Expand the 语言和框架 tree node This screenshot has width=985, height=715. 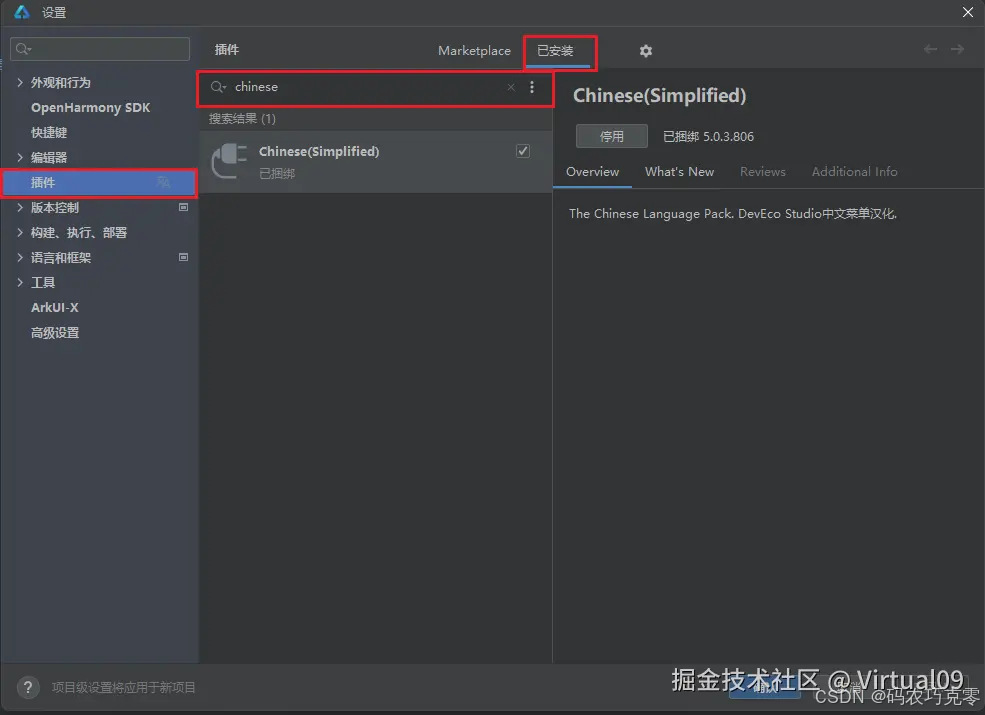coord(19,257)
